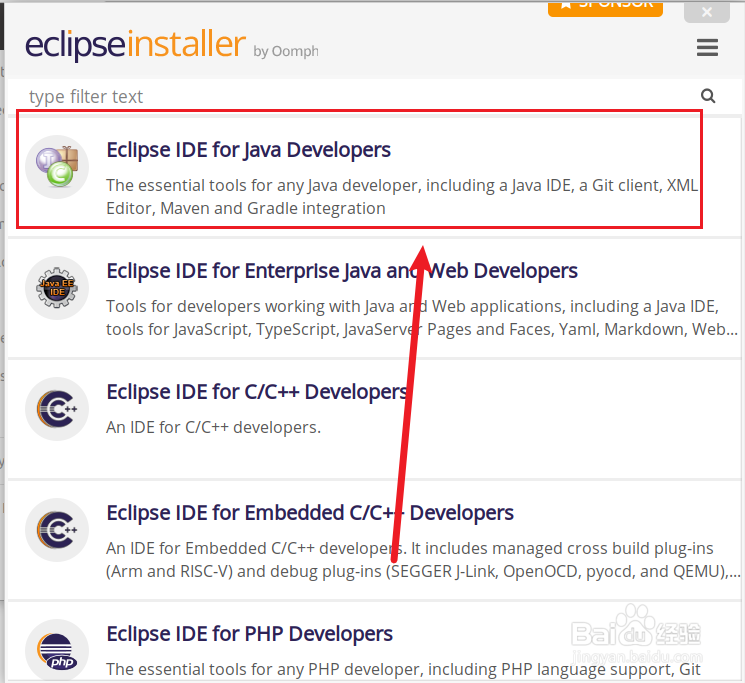Click the 'by Oomph' label

(x=286, y=51)
